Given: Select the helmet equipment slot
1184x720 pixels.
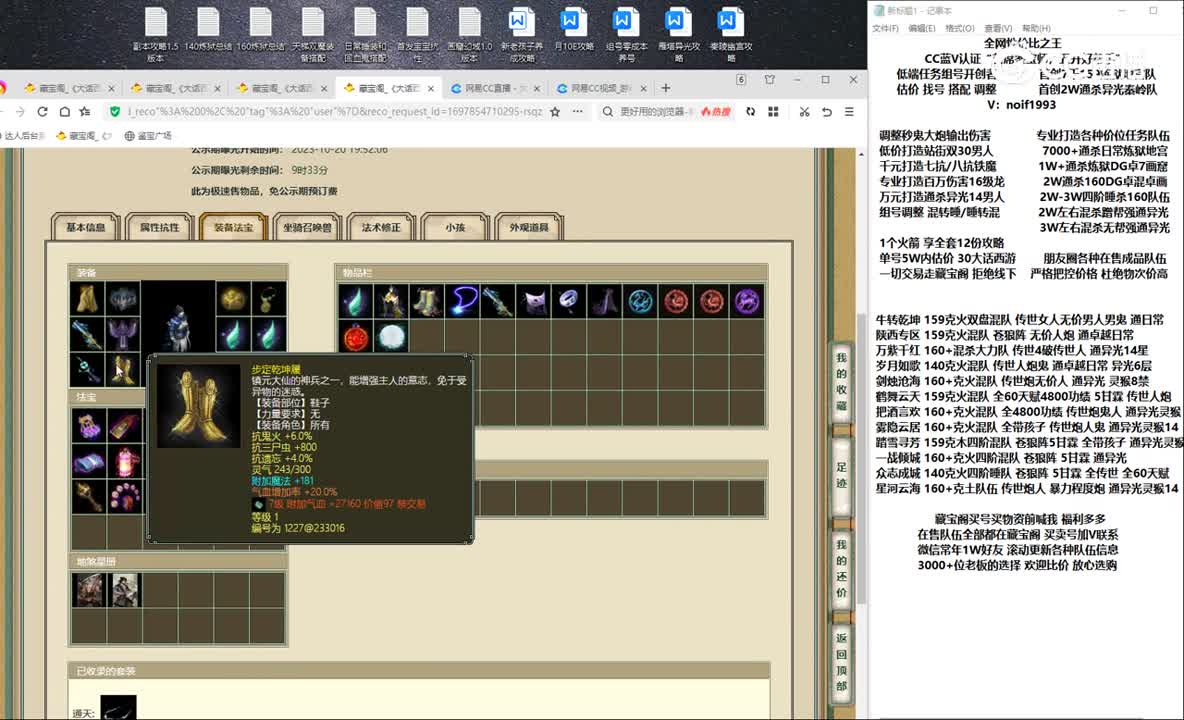Looking at the screenshot, I should tap(123, 299).
